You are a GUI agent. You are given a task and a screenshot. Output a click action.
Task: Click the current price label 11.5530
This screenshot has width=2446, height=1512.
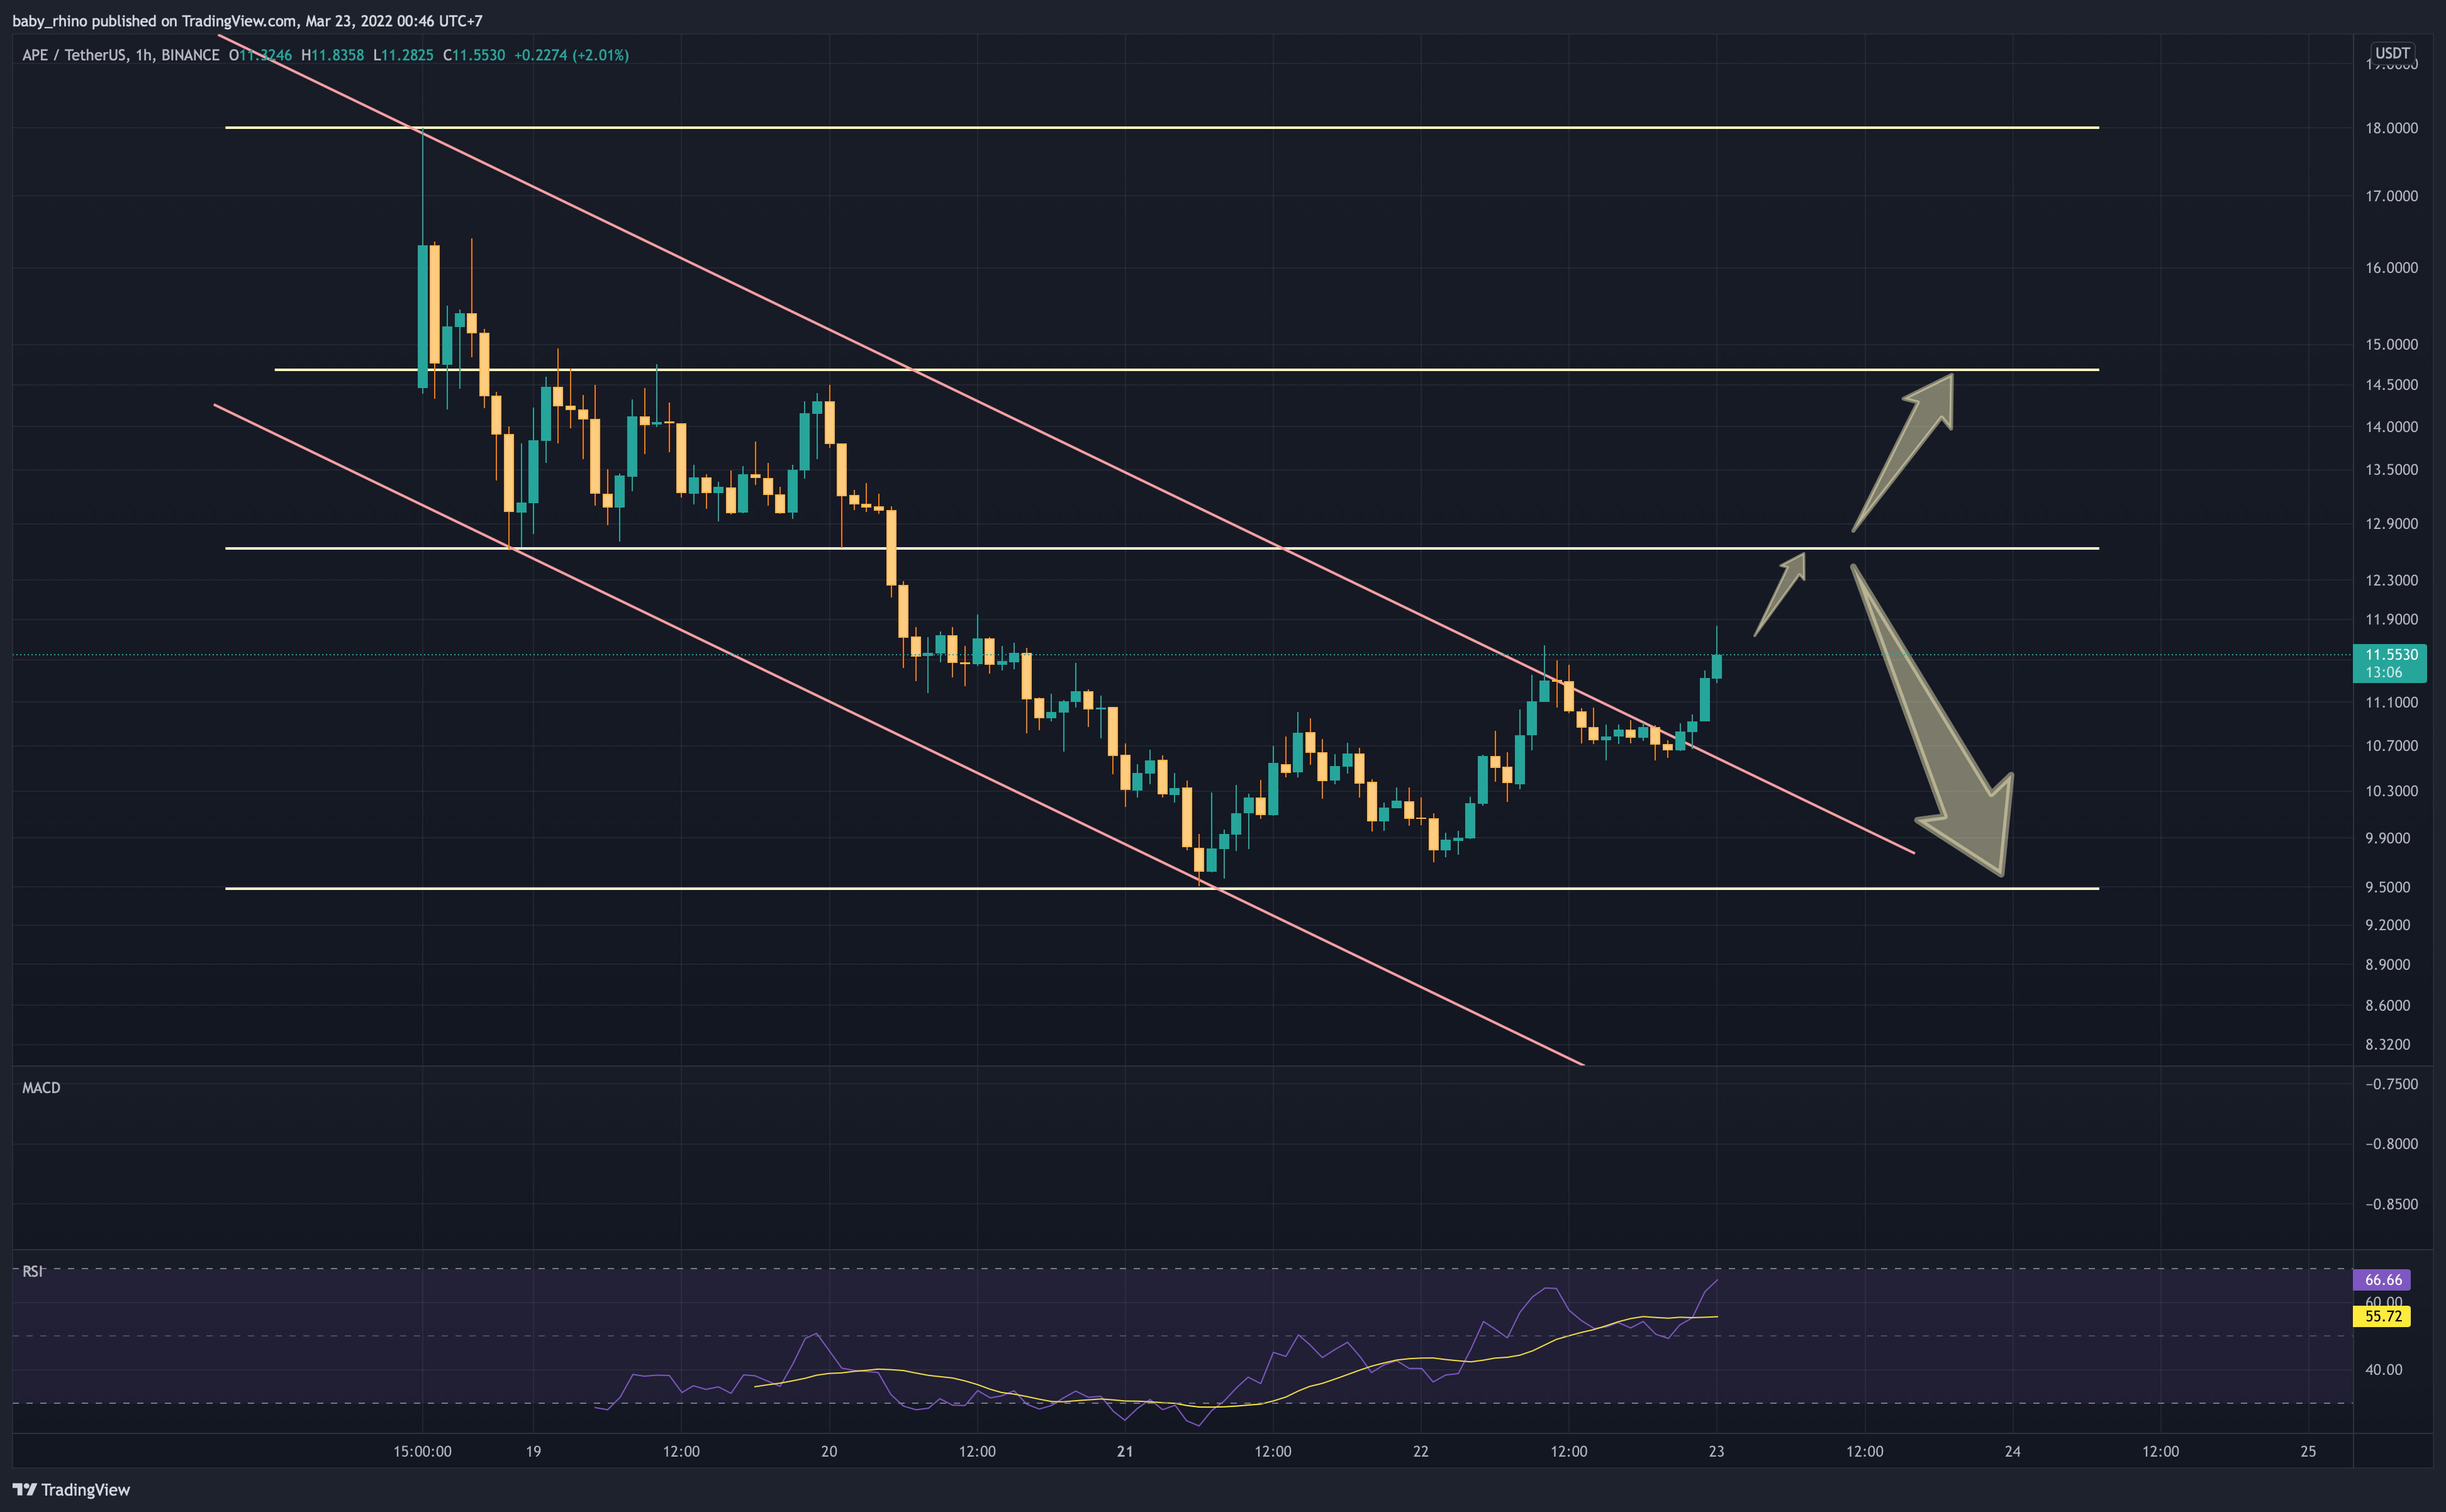pyautogui.click(x=2391, y=654)
